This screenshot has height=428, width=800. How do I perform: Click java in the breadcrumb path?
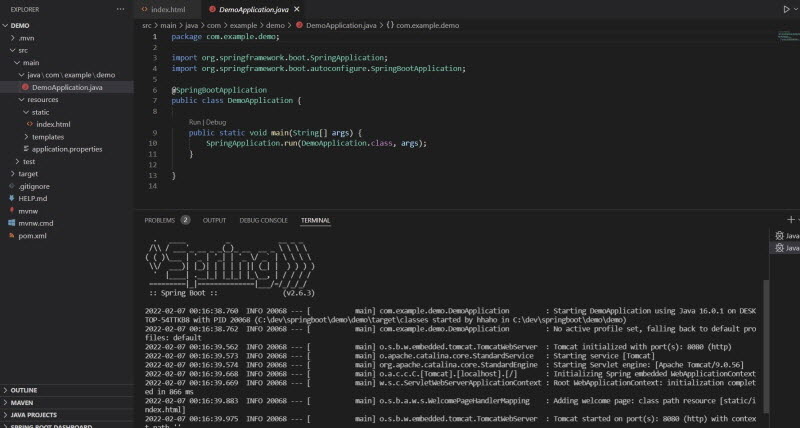coord(192,26)
